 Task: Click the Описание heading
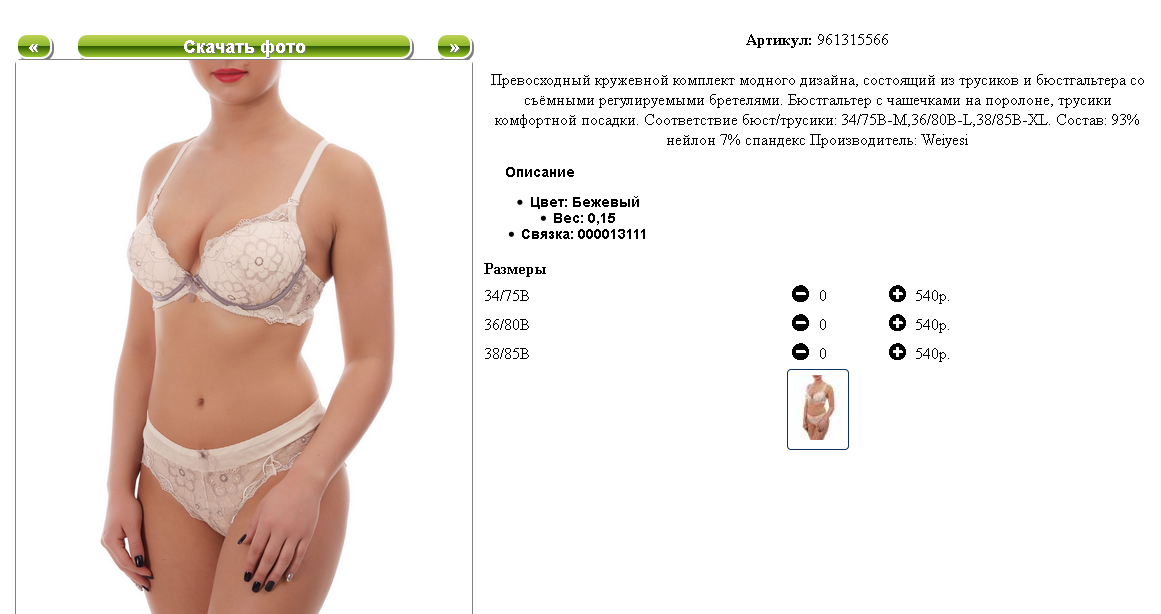(540, 173)
